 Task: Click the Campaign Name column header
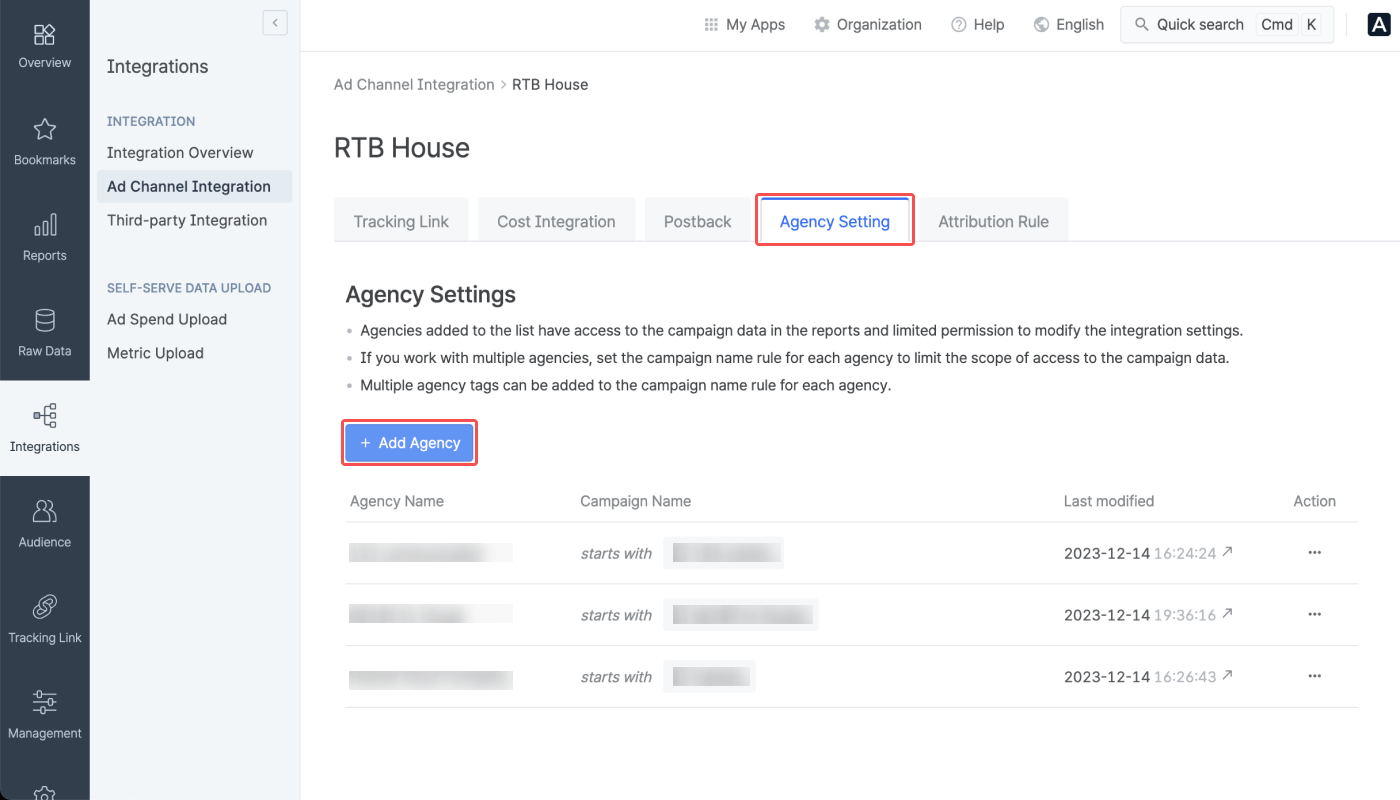pos(635,501)
